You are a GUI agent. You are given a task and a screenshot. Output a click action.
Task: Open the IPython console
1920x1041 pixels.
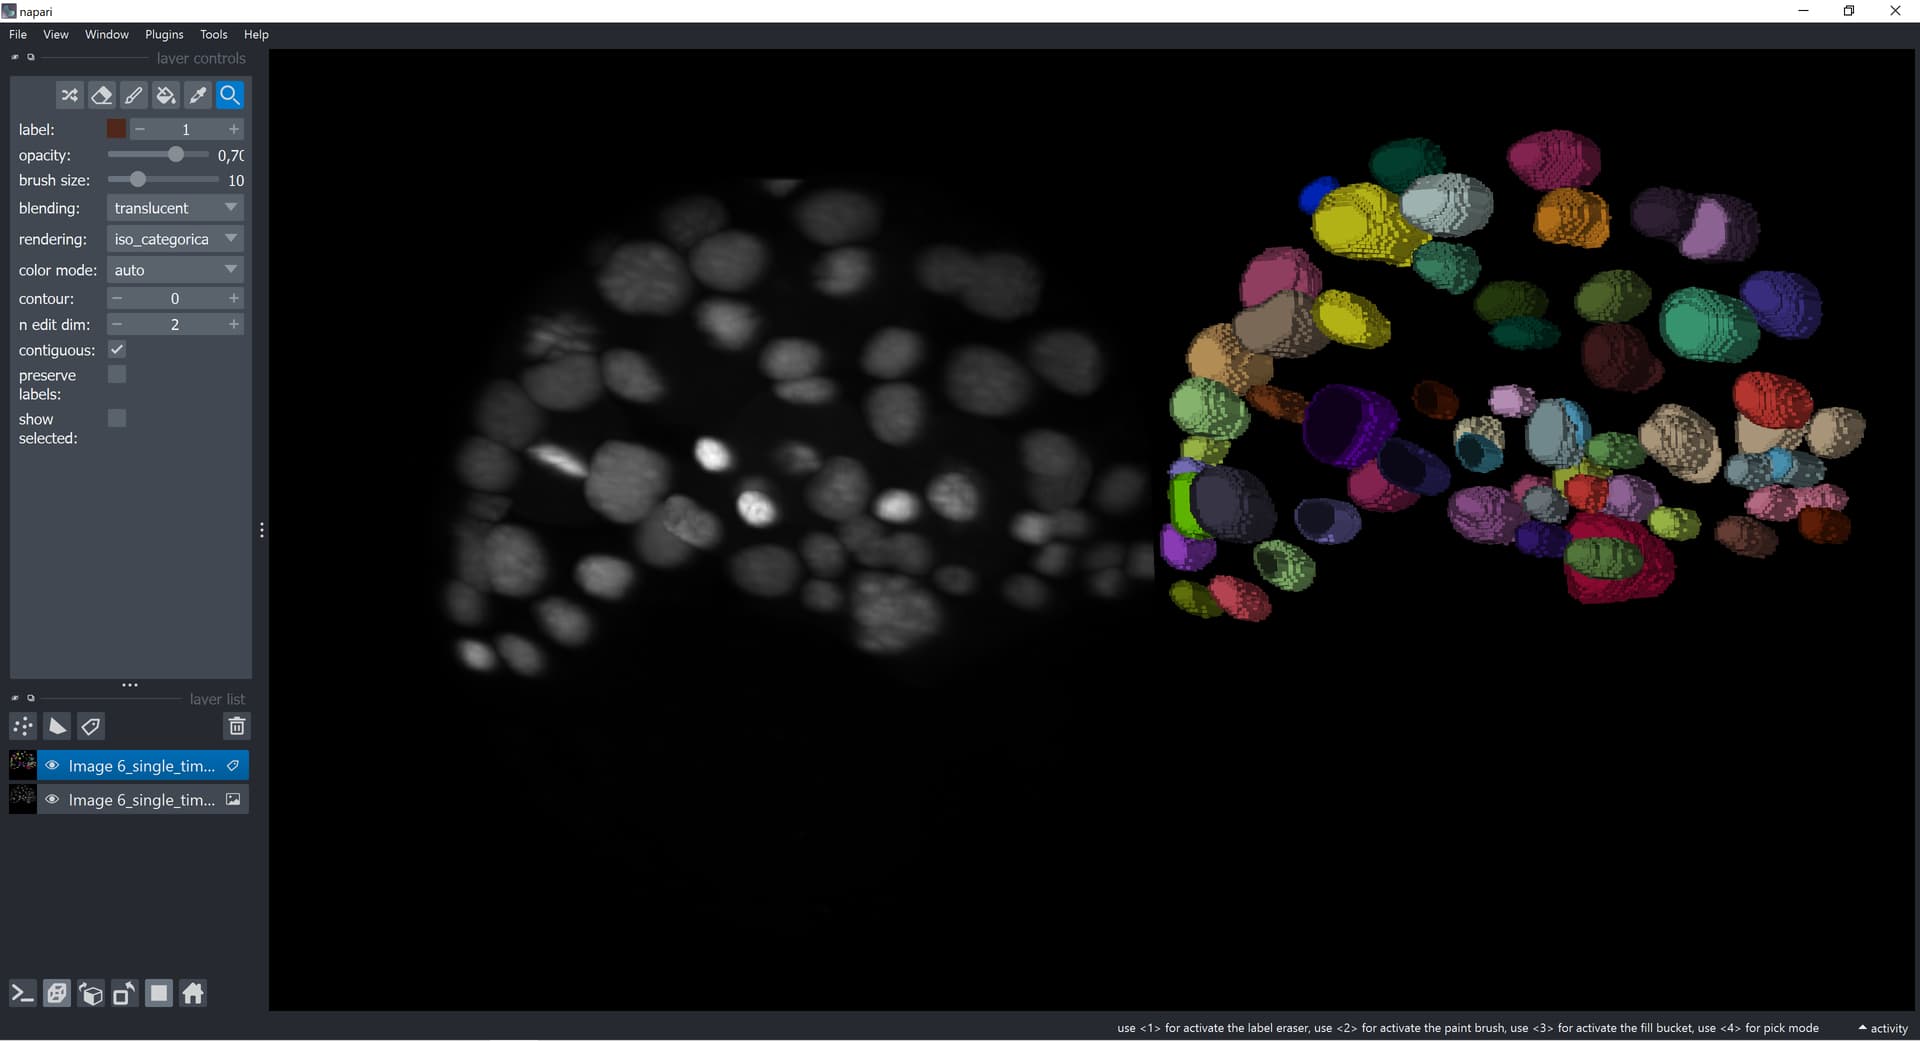pyautogui.click(x=21, y=993)
